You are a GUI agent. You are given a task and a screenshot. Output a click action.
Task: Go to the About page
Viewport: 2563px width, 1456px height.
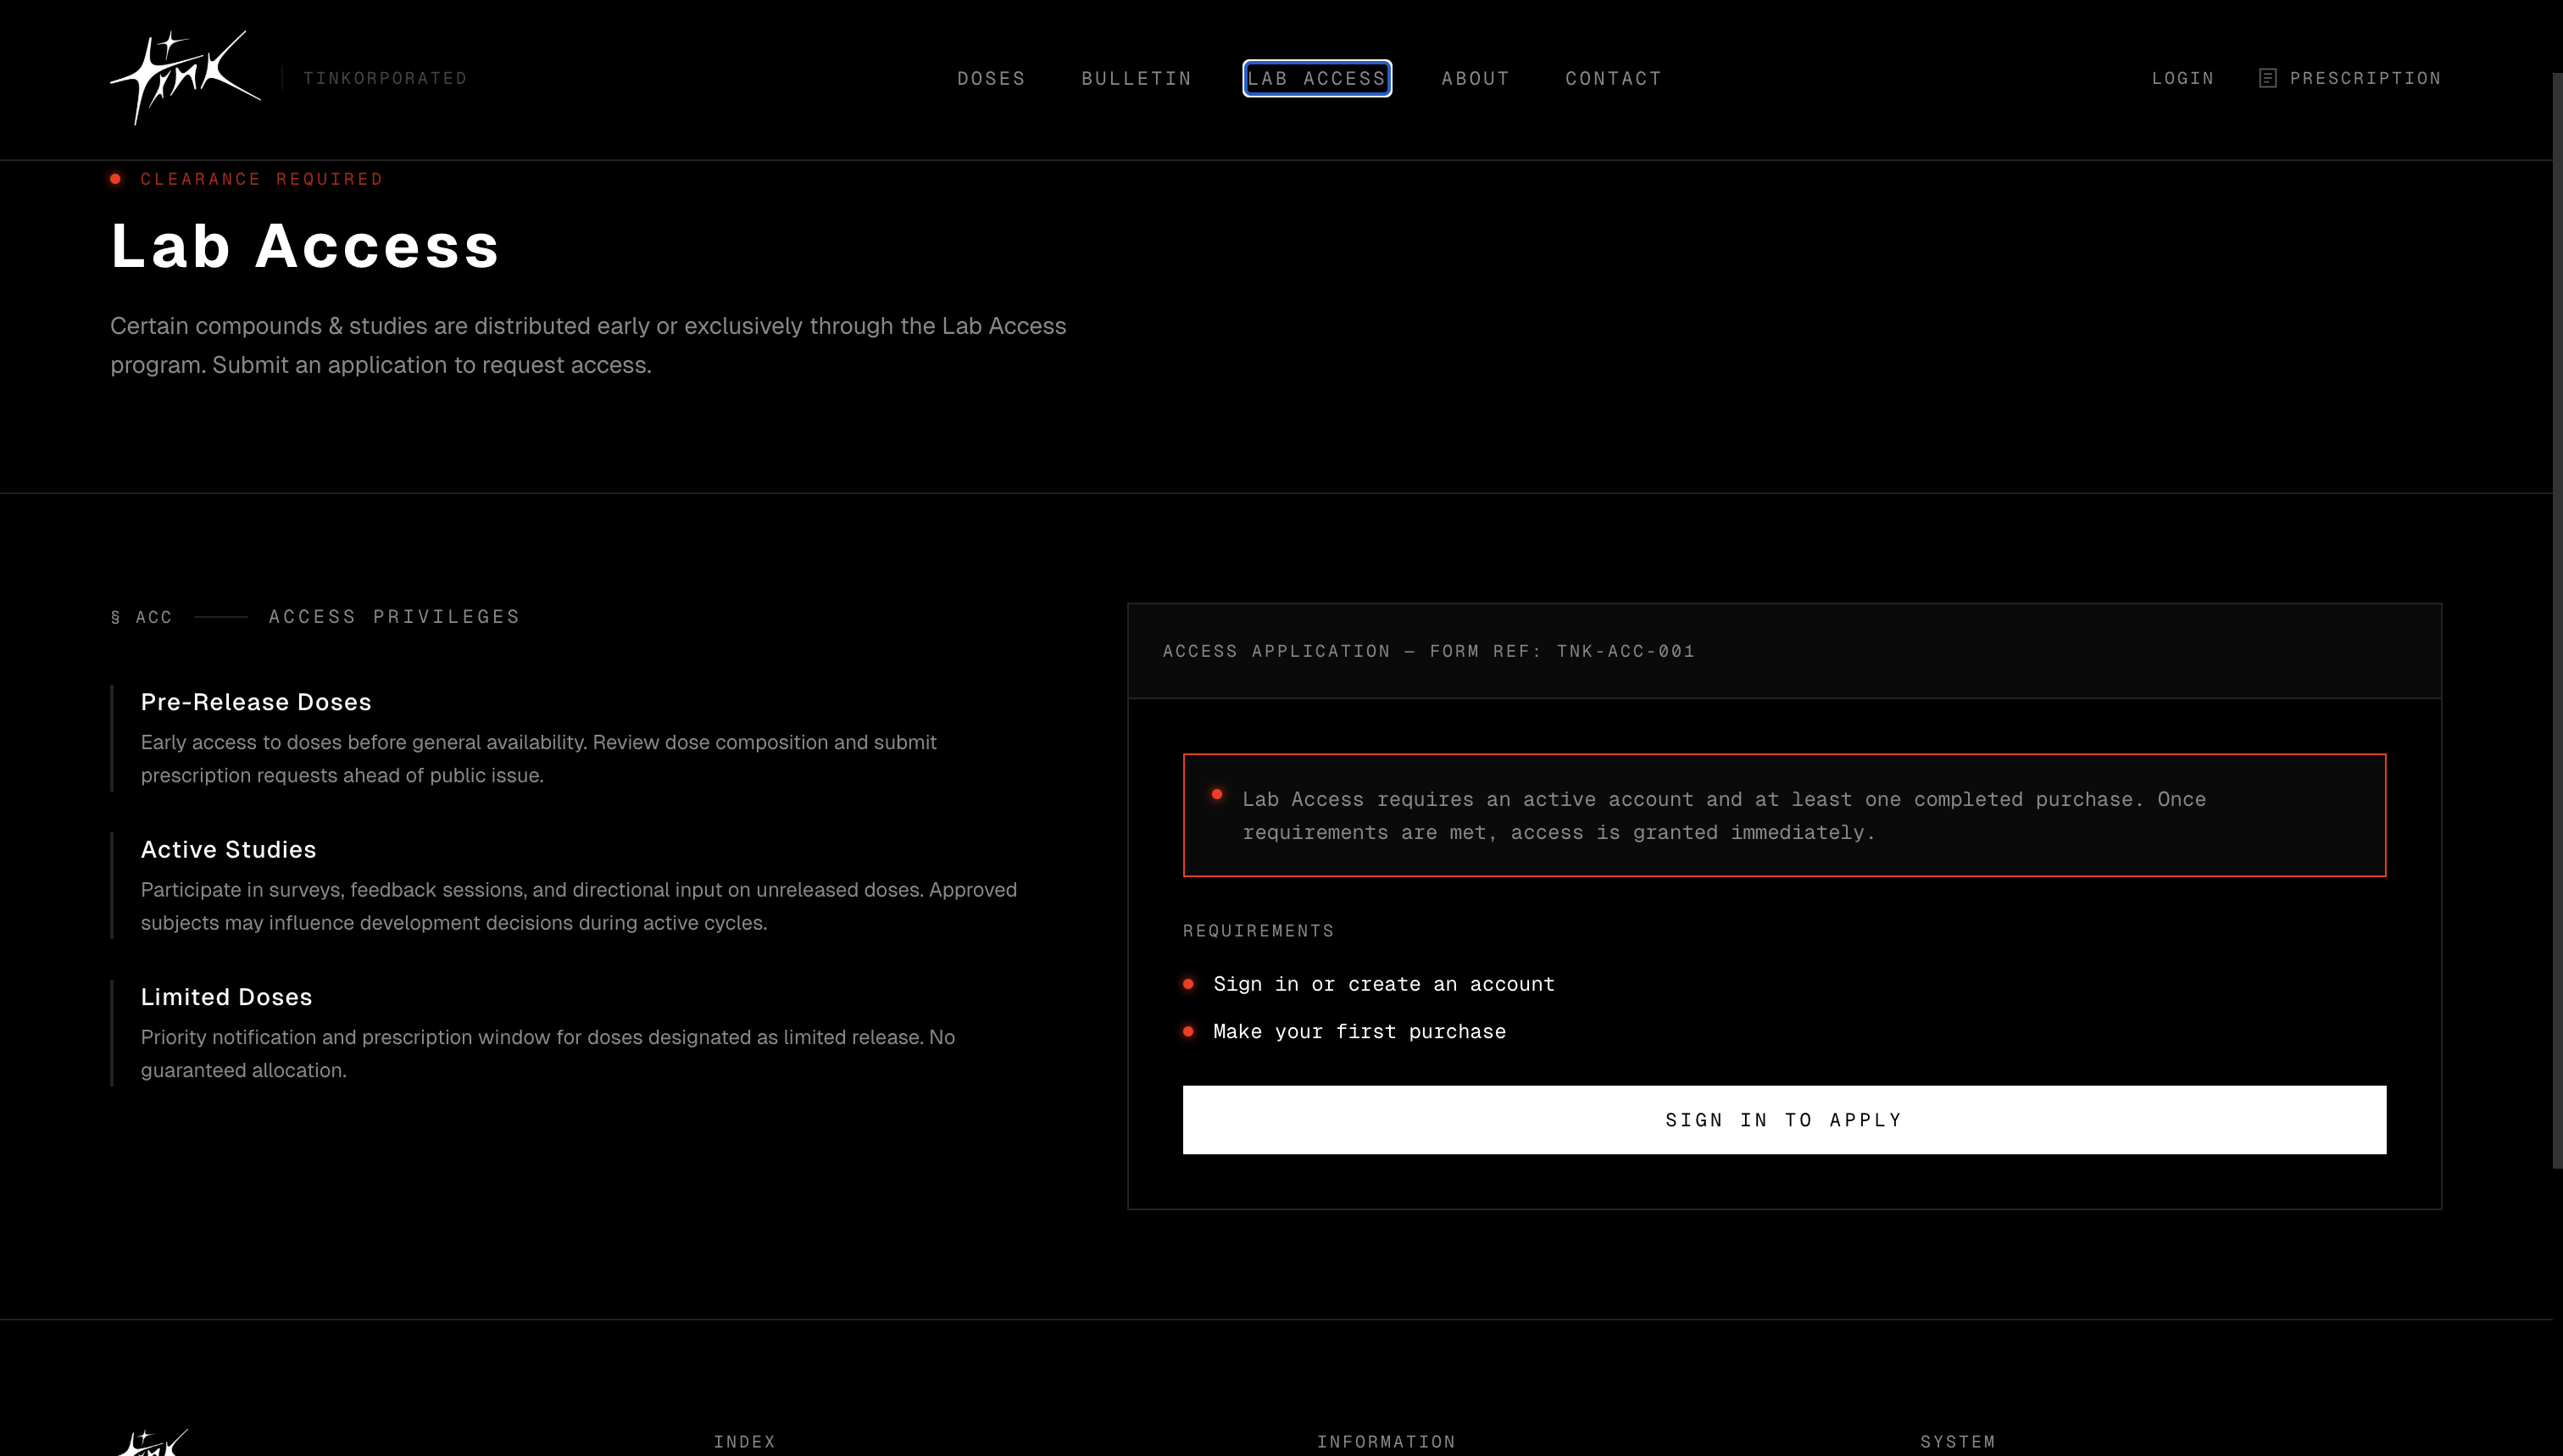tap(1475, 78)
